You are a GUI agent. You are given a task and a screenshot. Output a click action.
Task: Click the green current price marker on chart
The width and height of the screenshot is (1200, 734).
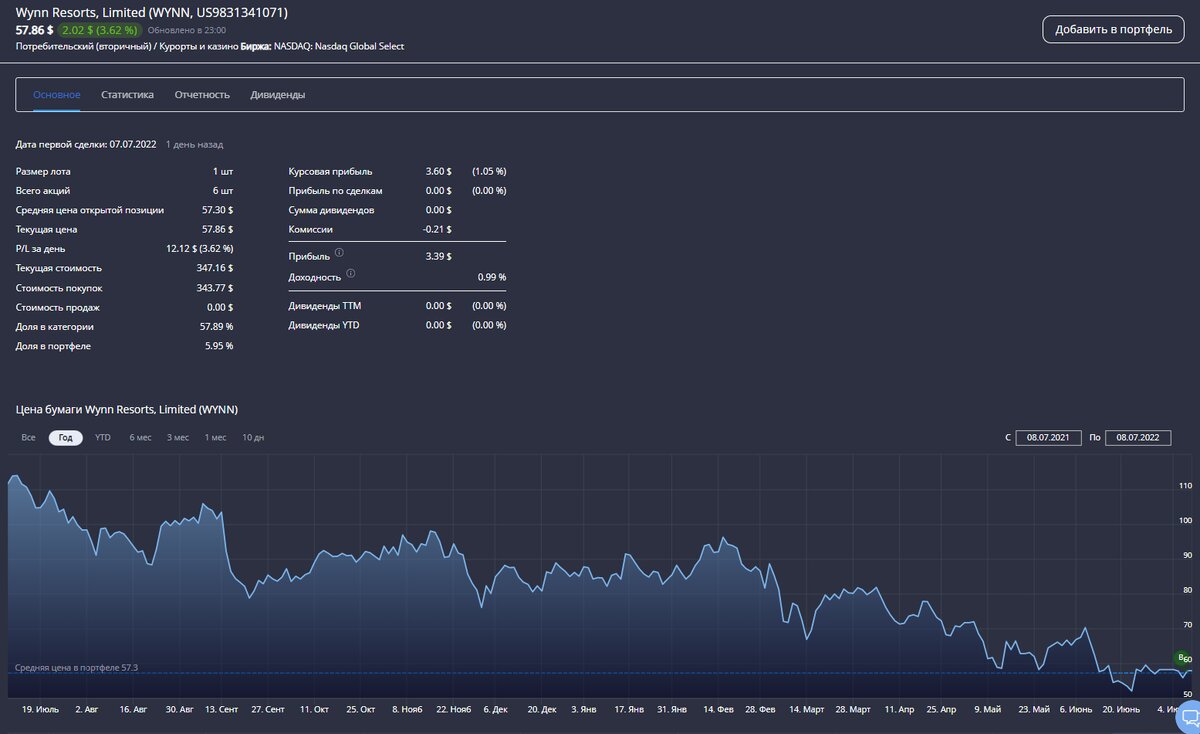click(x=1182, y=658)
